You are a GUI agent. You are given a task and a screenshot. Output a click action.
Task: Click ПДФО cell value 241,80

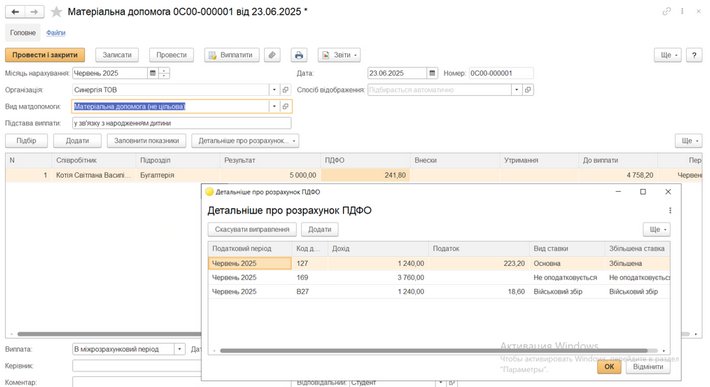[365, 175]
